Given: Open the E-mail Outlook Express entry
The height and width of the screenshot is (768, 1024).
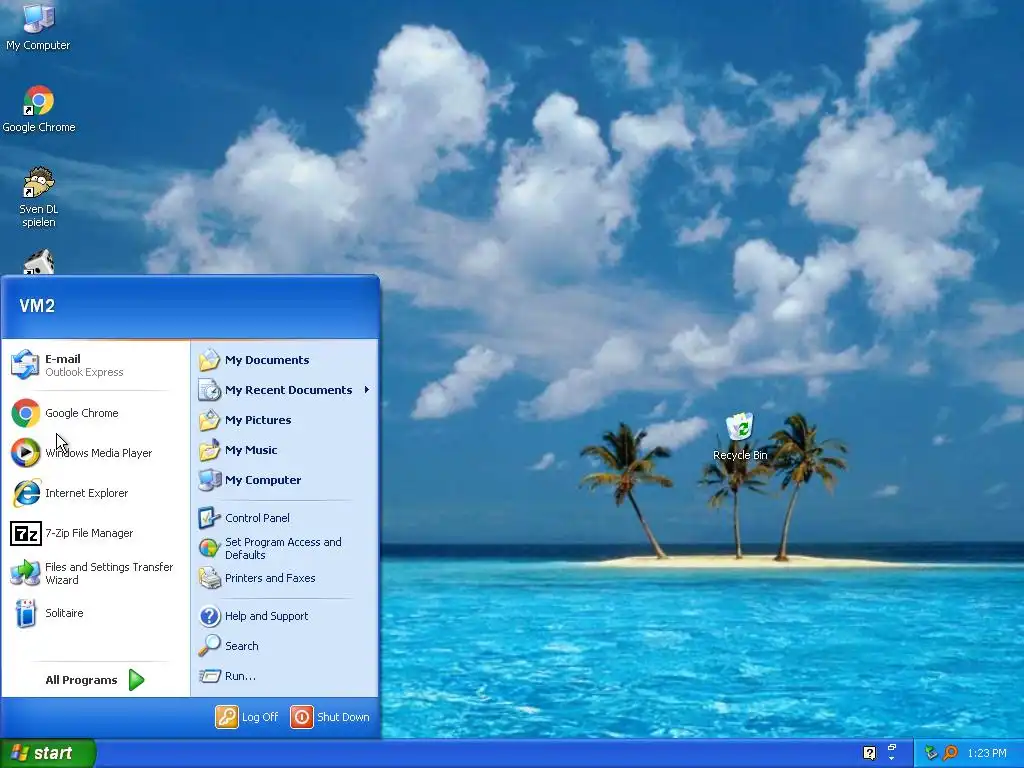Looking at the screenshot, I should [95, 364].
